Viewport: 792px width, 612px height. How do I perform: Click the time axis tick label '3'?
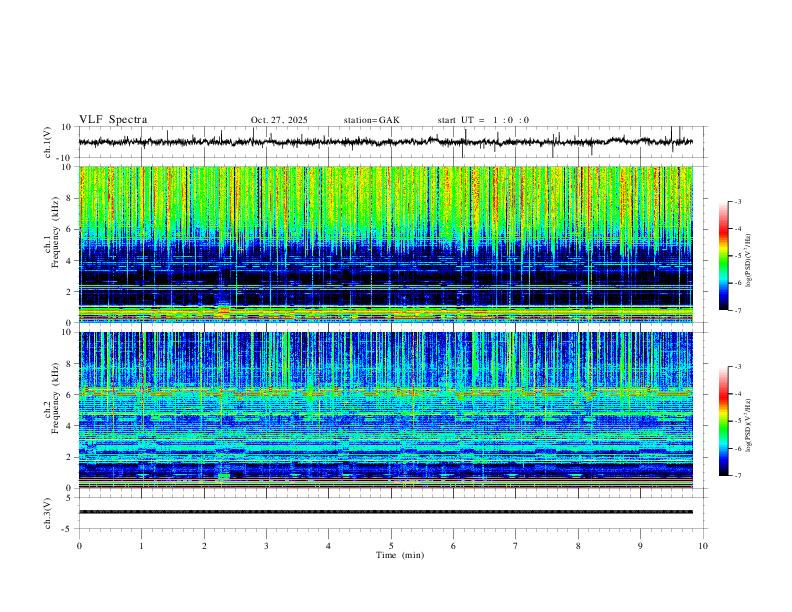(266, 546)
